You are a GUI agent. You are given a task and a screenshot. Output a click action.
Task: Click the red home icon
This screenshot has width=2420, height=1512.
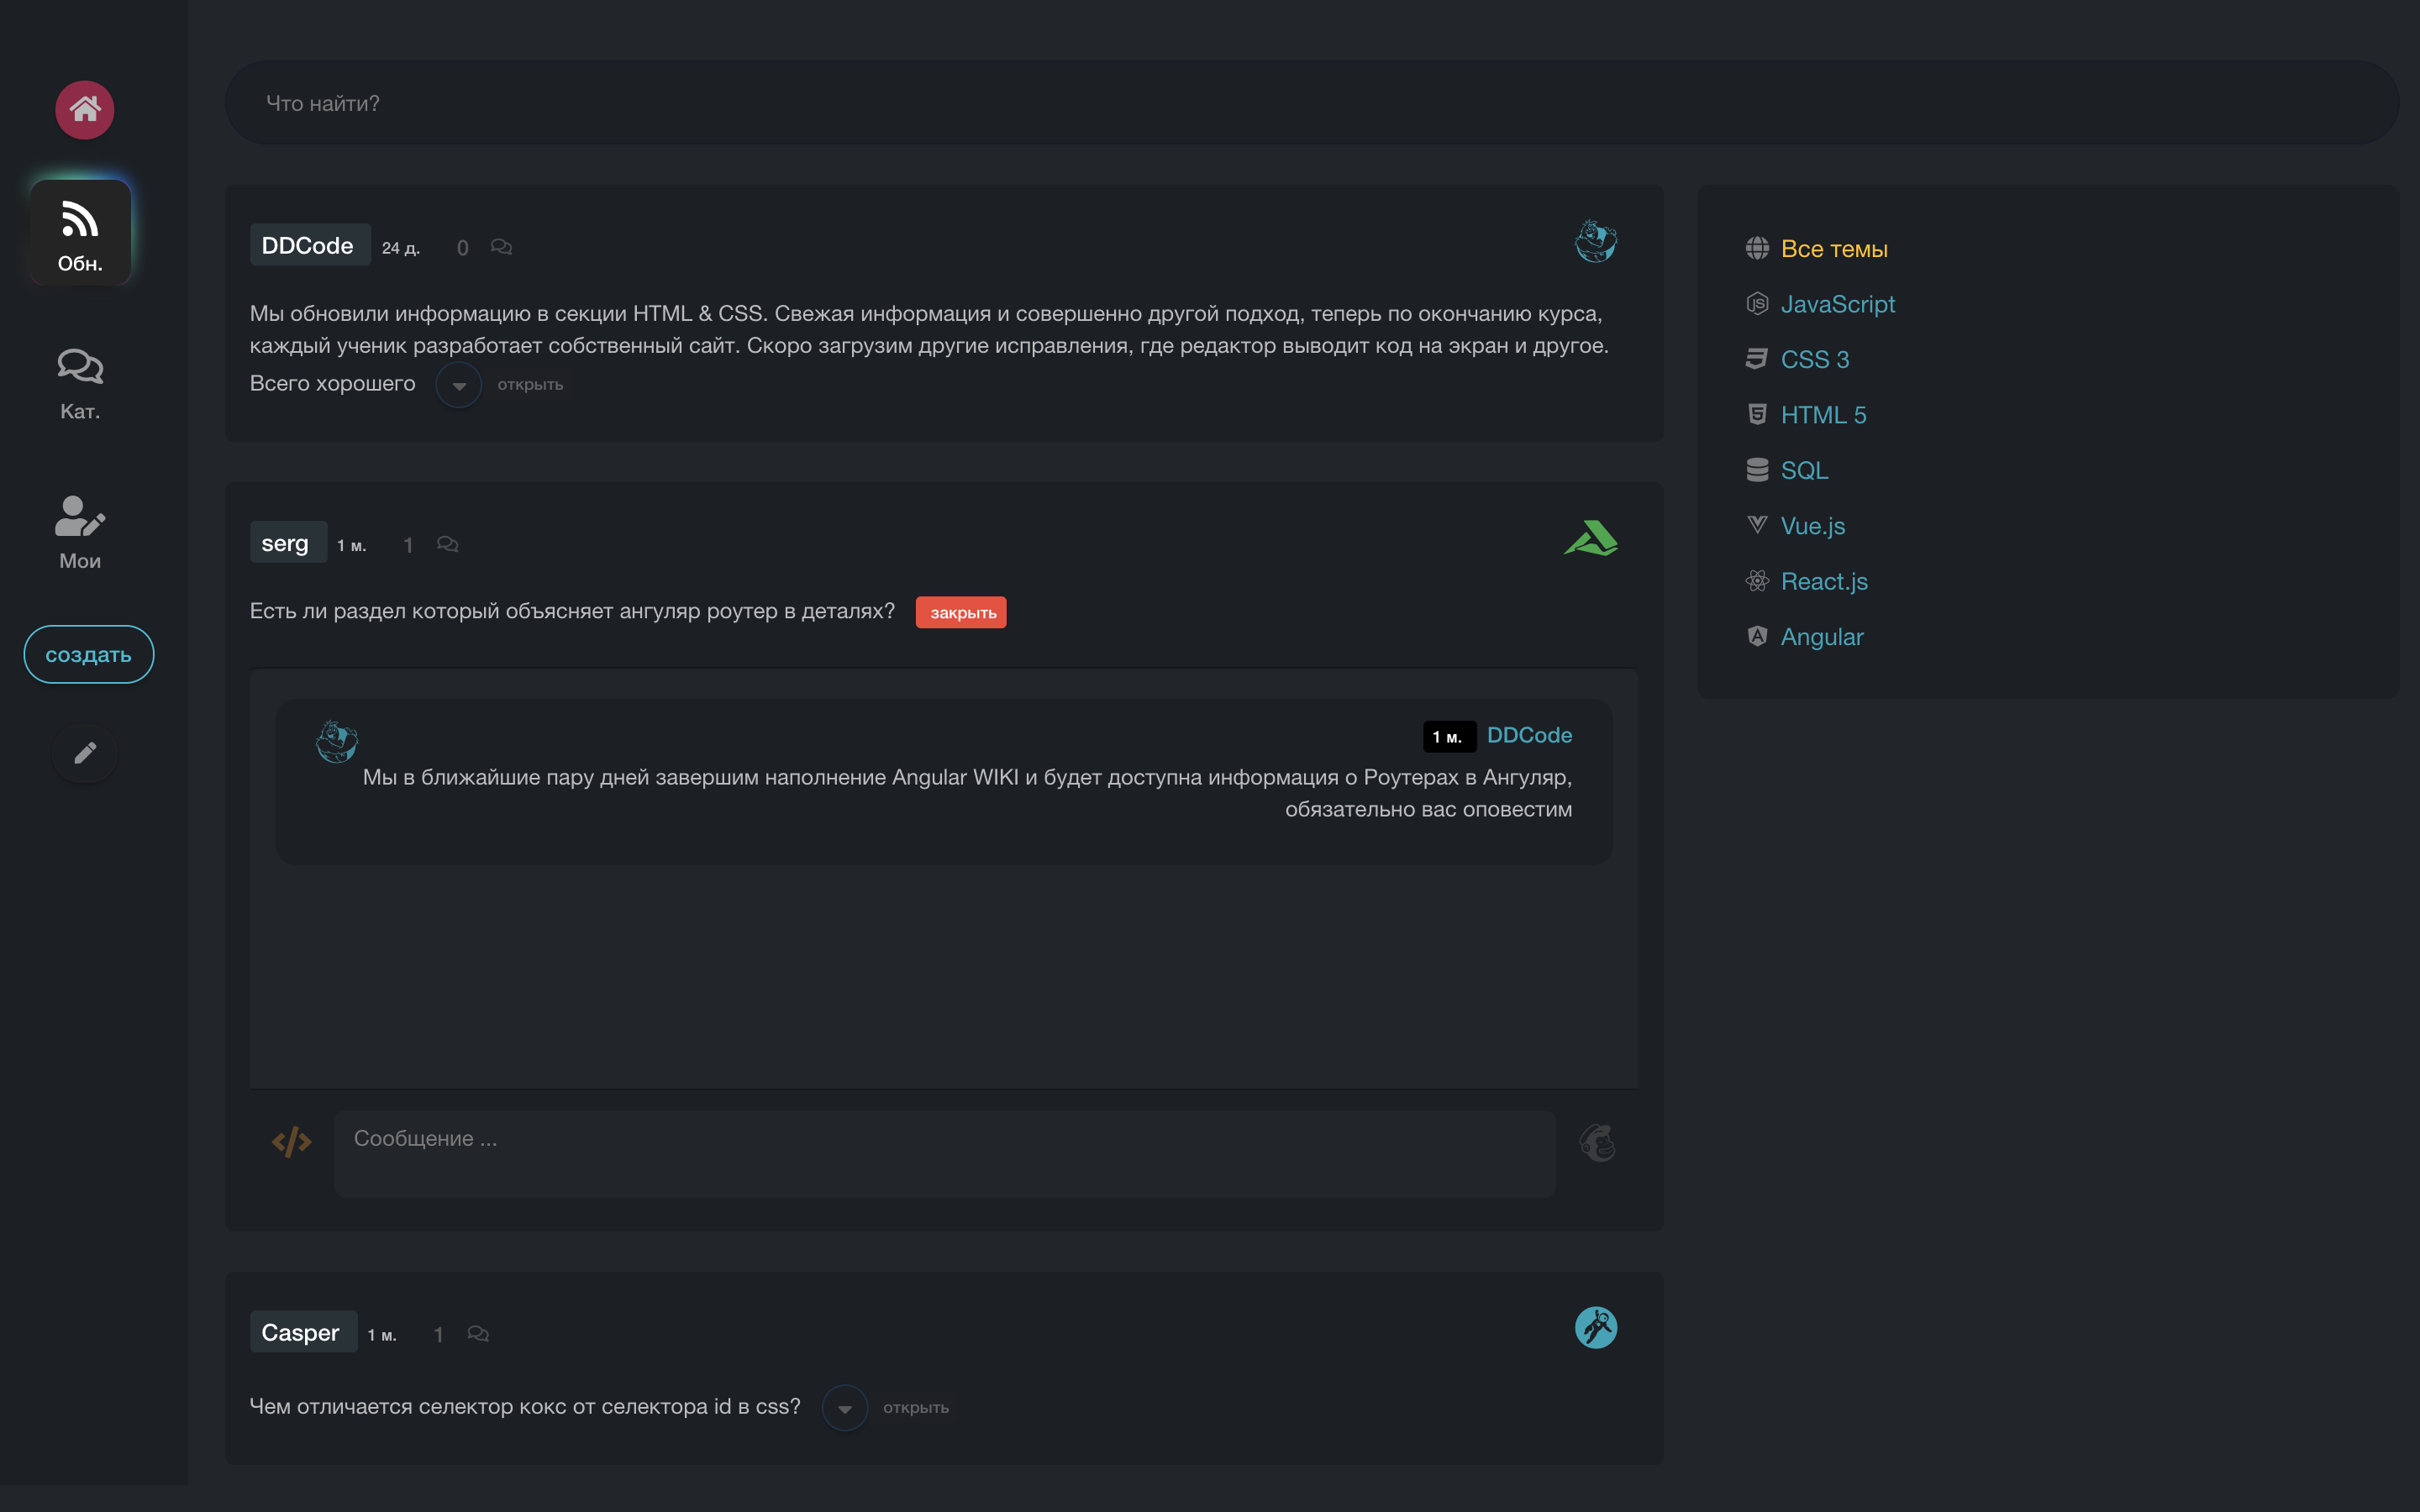[x=84, y=109]
